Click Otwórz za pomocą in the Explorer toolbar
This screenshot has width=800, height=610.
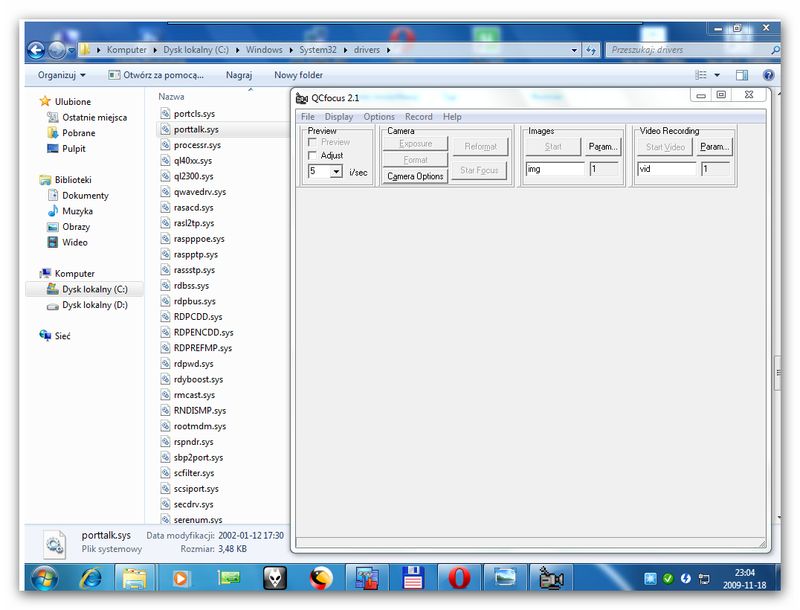[156, 75]
